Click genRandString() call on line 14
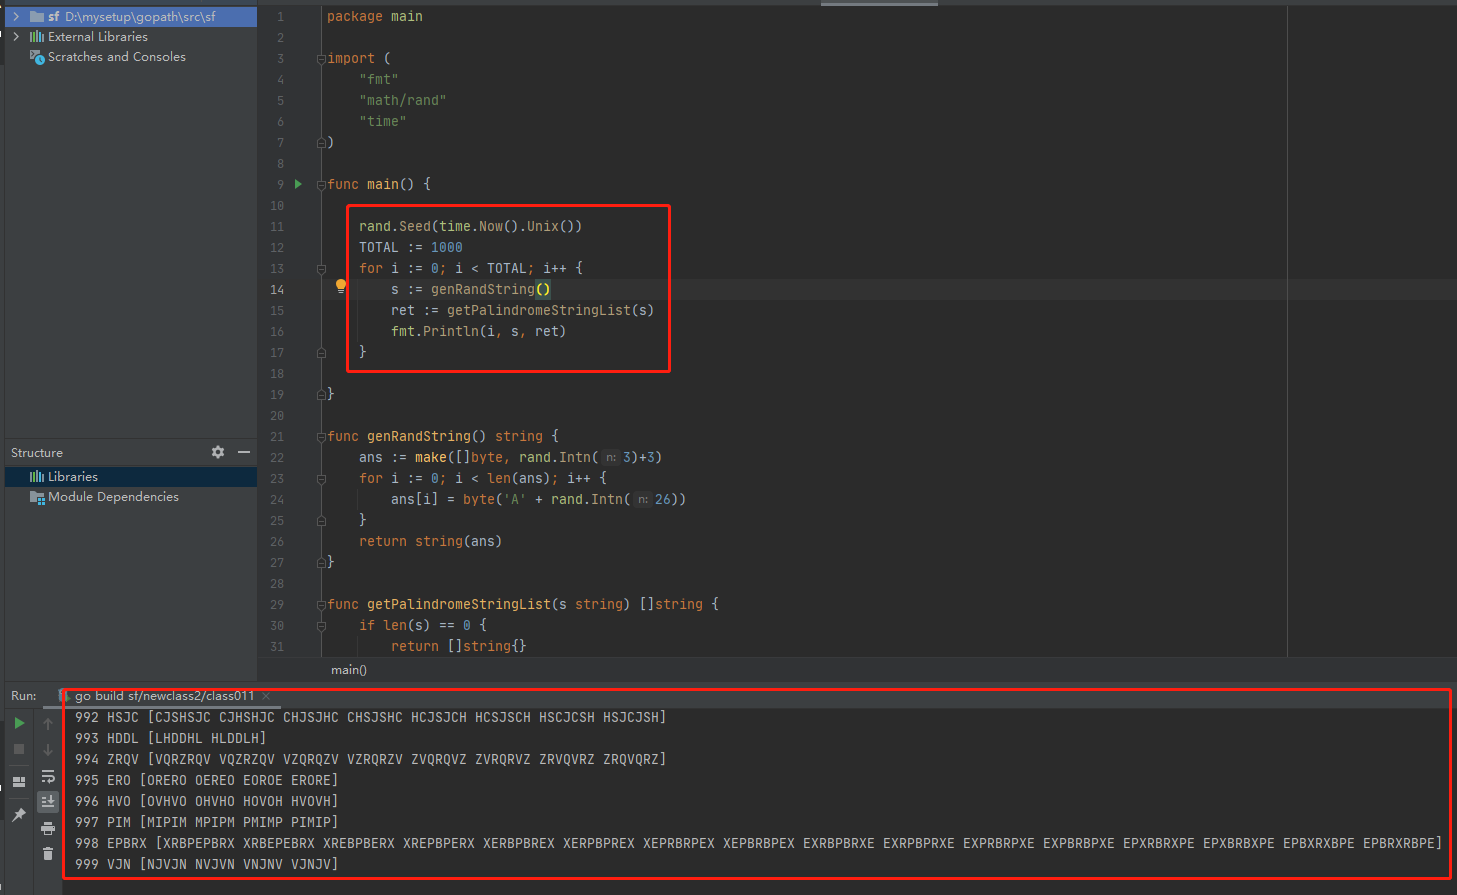1457x895 pixels. pos(491,290)
